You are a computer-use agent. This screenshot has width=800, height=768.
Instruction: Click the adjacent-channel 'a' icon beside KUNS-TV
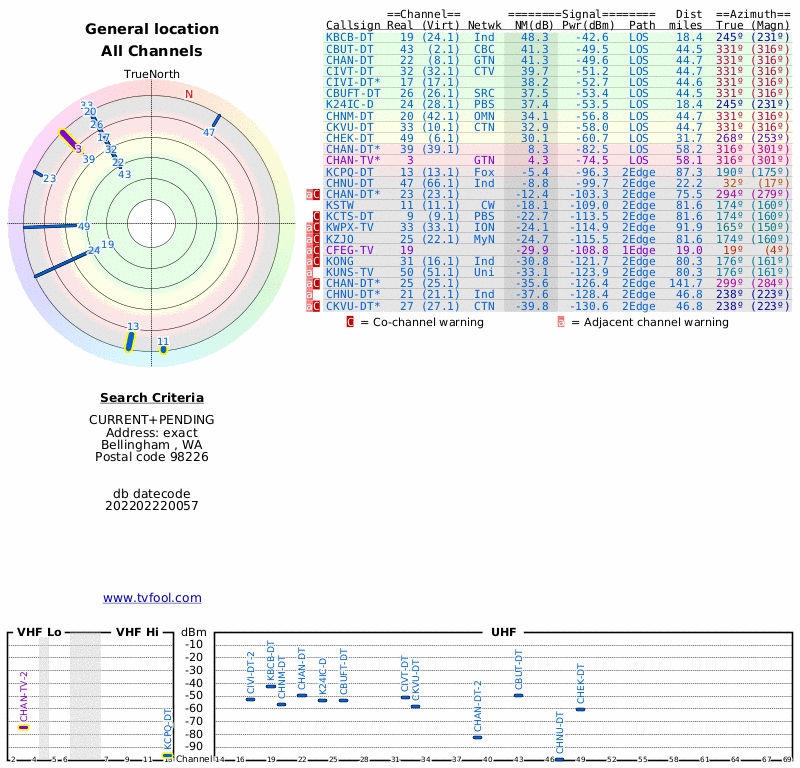pos(309,272)
